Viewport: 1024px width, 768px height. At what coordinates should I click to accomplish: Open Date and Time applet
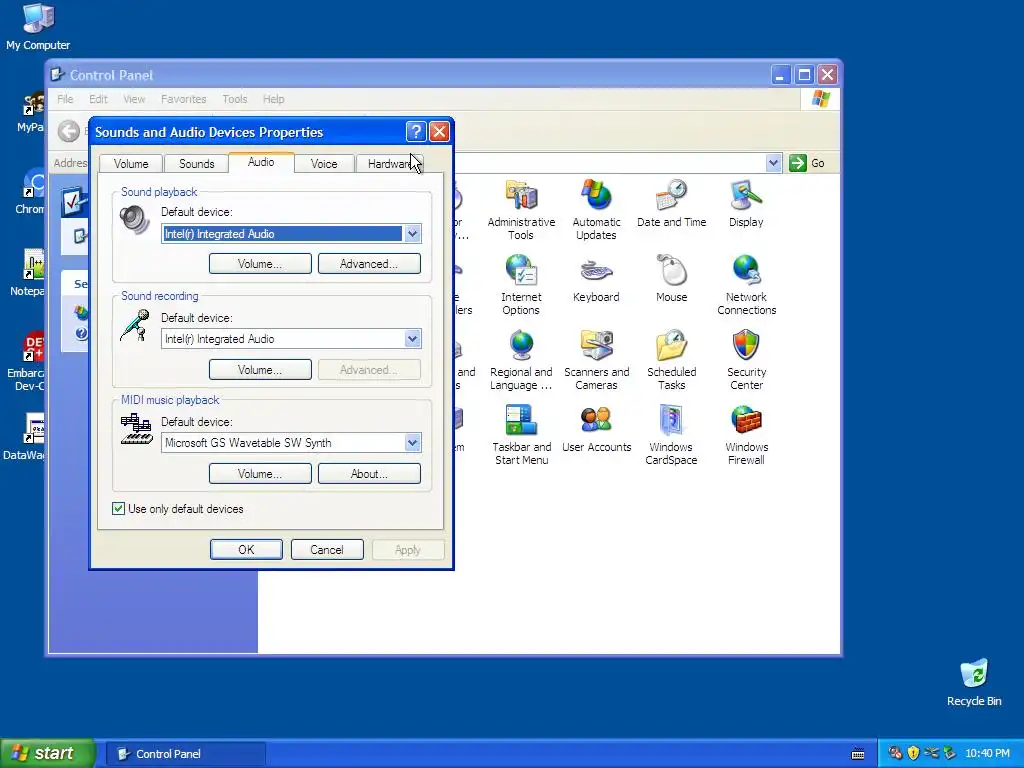(x=671, y=203)
